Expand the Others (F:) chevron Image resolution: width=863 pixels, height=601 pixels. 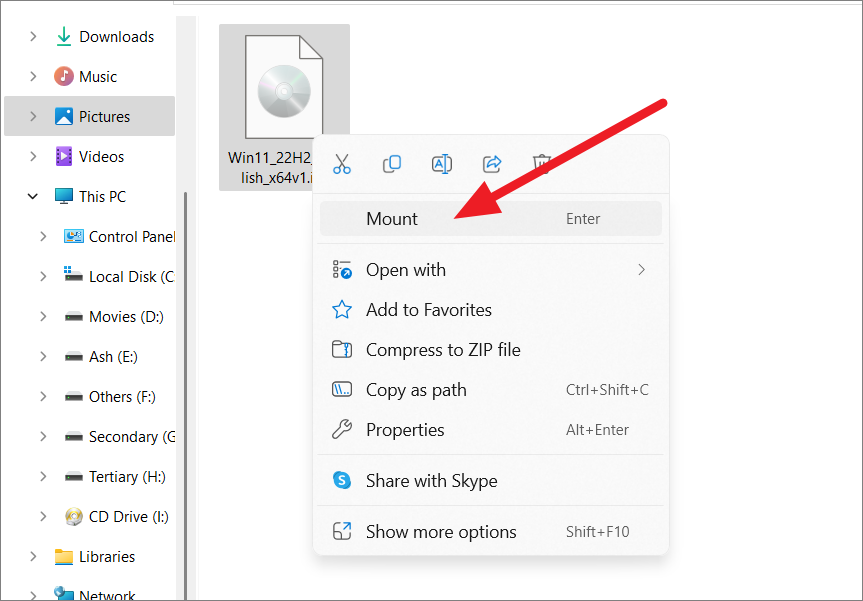(x=43, y=396)
